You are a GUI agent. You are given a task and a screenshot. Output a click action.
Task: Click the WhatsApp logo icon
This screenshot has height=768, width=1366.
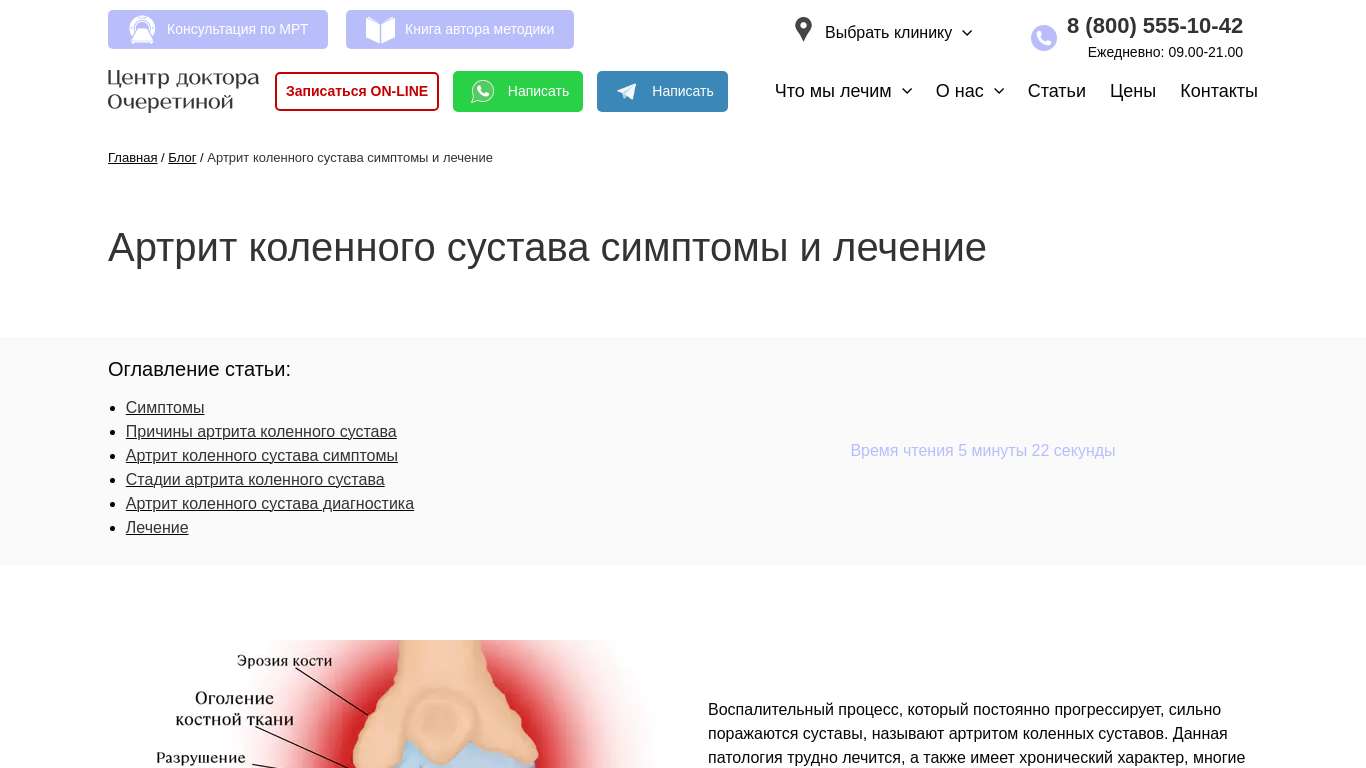tap(483, 91)
